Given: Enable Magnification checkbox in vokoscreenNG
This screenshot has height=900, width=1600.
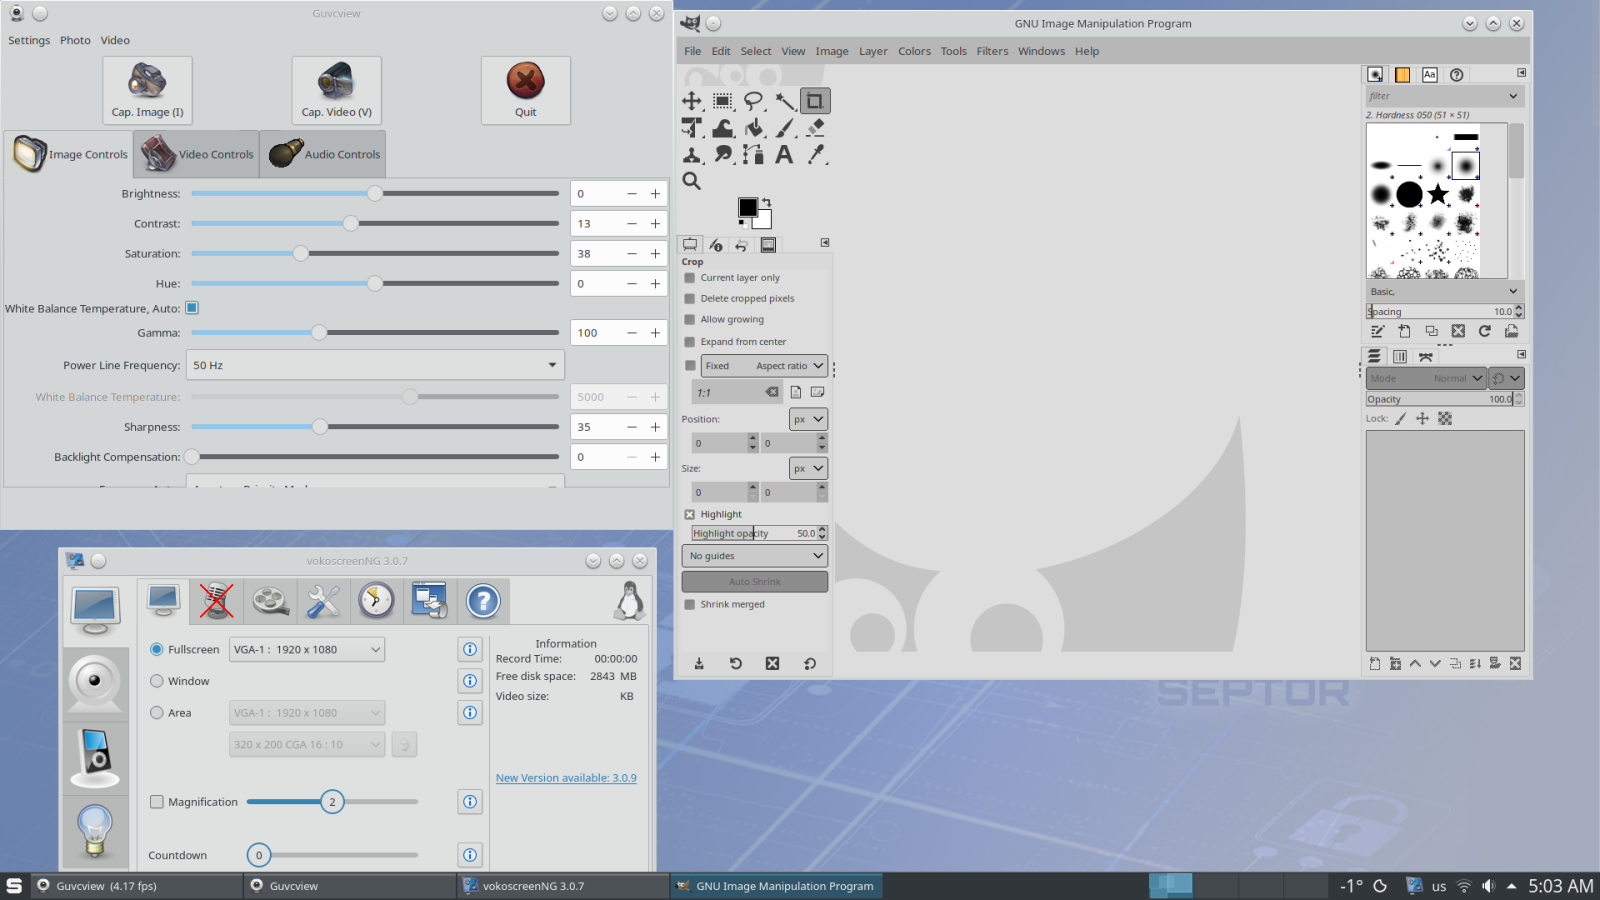Looking at the screenshot, I should [x=157, y=802].
